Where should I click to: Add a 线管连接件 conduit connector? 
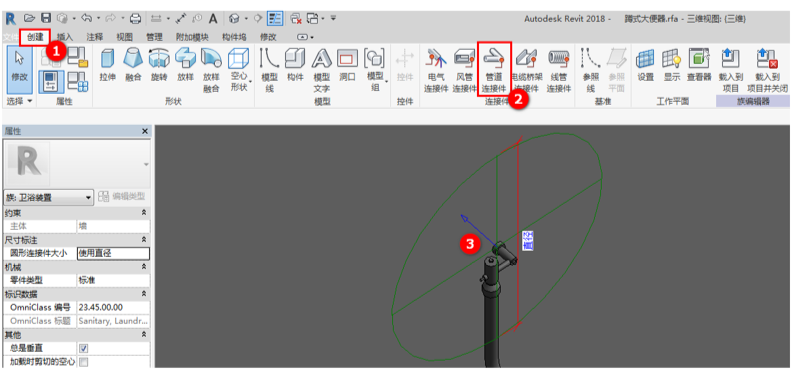(559, 70)
